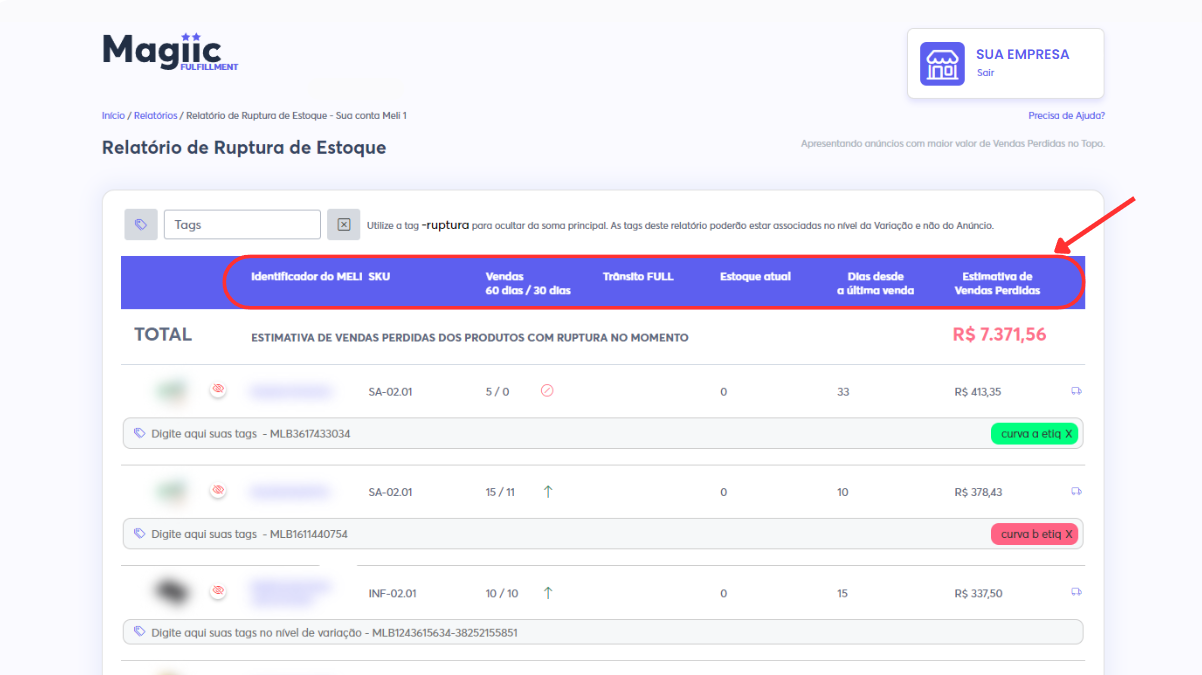The height and width of the screenshot is (675, 1202).
Task: Open the Relatórios breadcrumb link
Action: coord(155,116)
